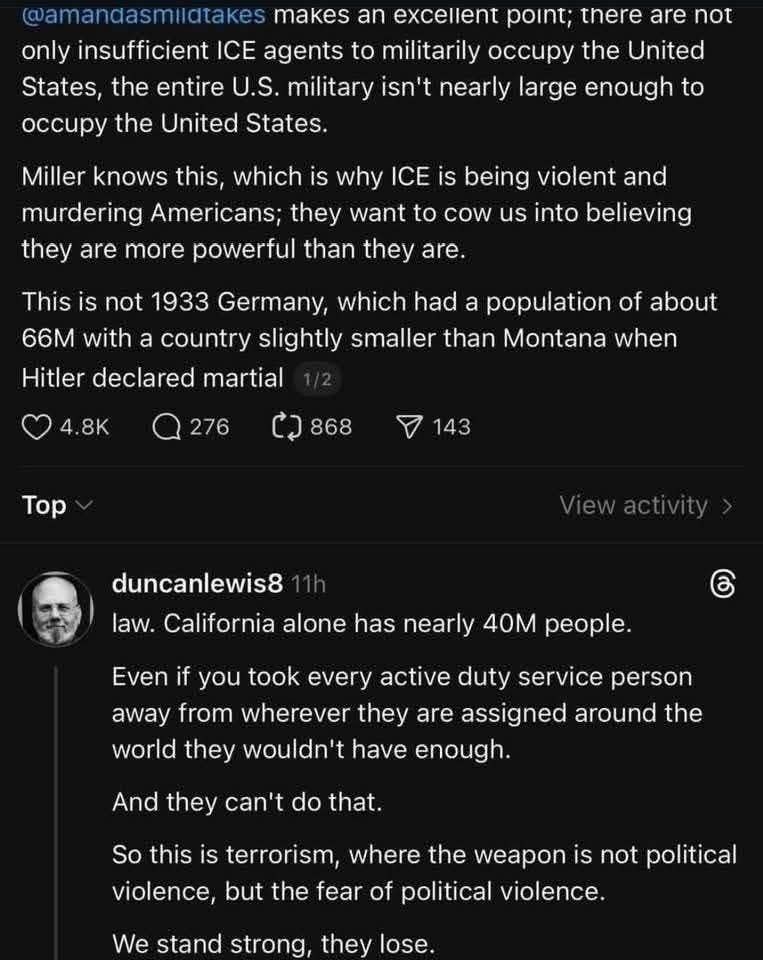
Task: Open the @amandasmildtakes mention
Action: point(143,14)
